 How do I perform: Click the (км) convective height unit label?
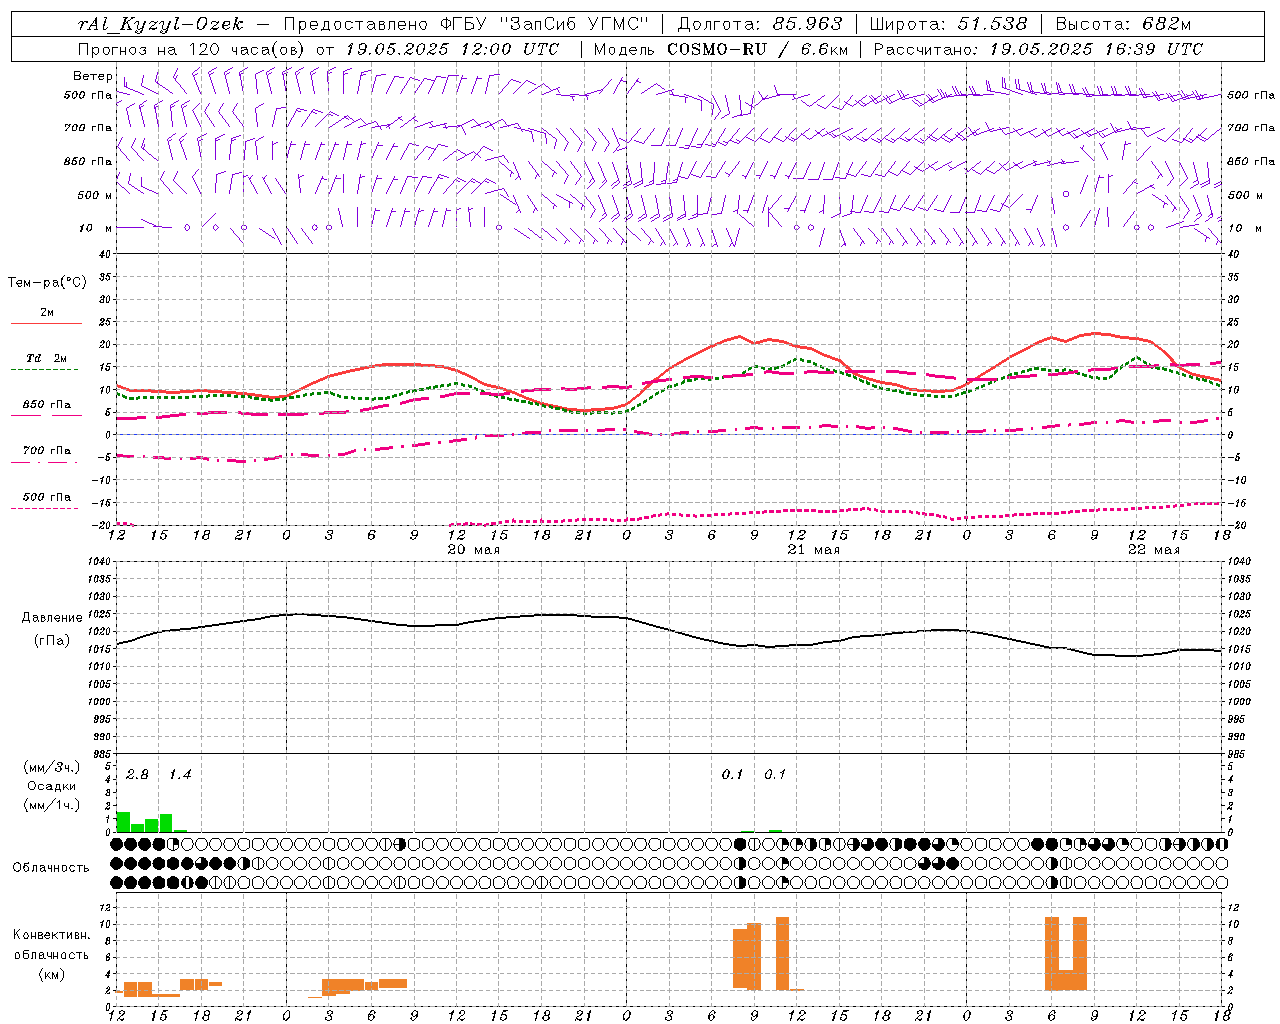pyautogui.click(x=51, y=974)
